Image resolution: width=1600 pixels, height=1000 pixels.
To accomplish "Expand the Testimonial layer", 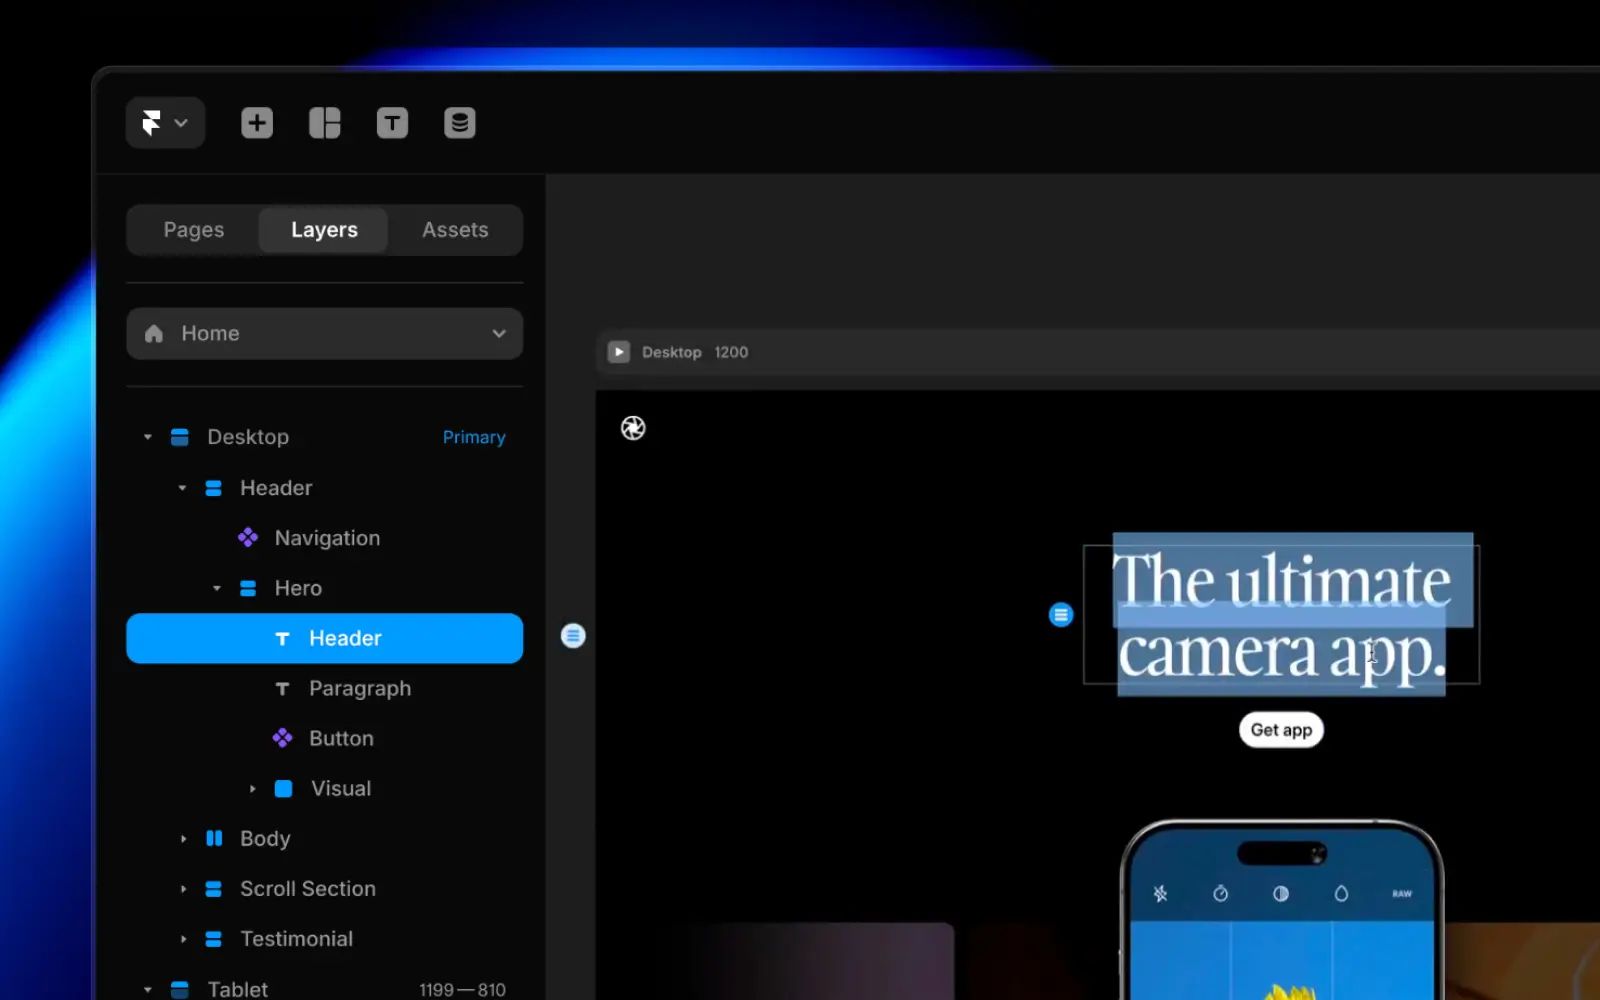I will (183, 939).
